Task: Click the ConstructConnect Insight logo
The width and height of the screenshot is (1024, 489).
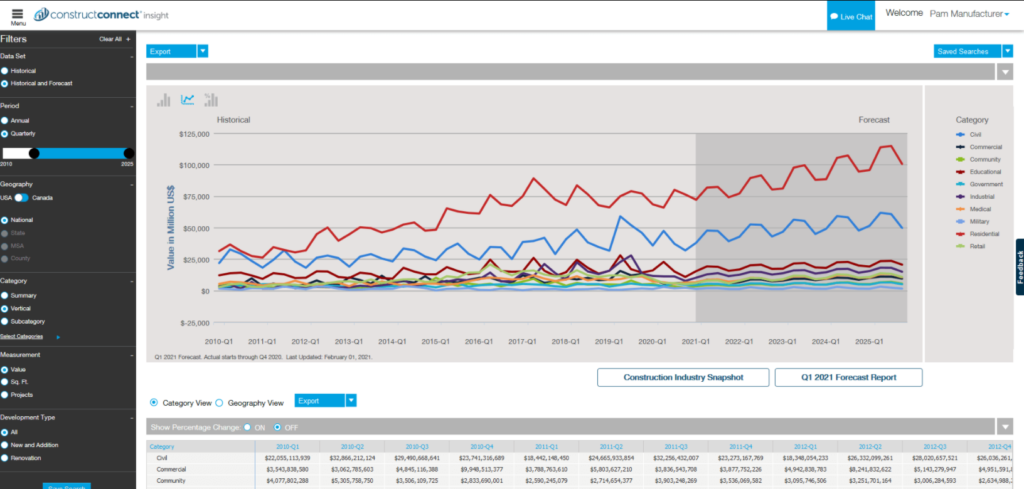Action: pos(101,14)
